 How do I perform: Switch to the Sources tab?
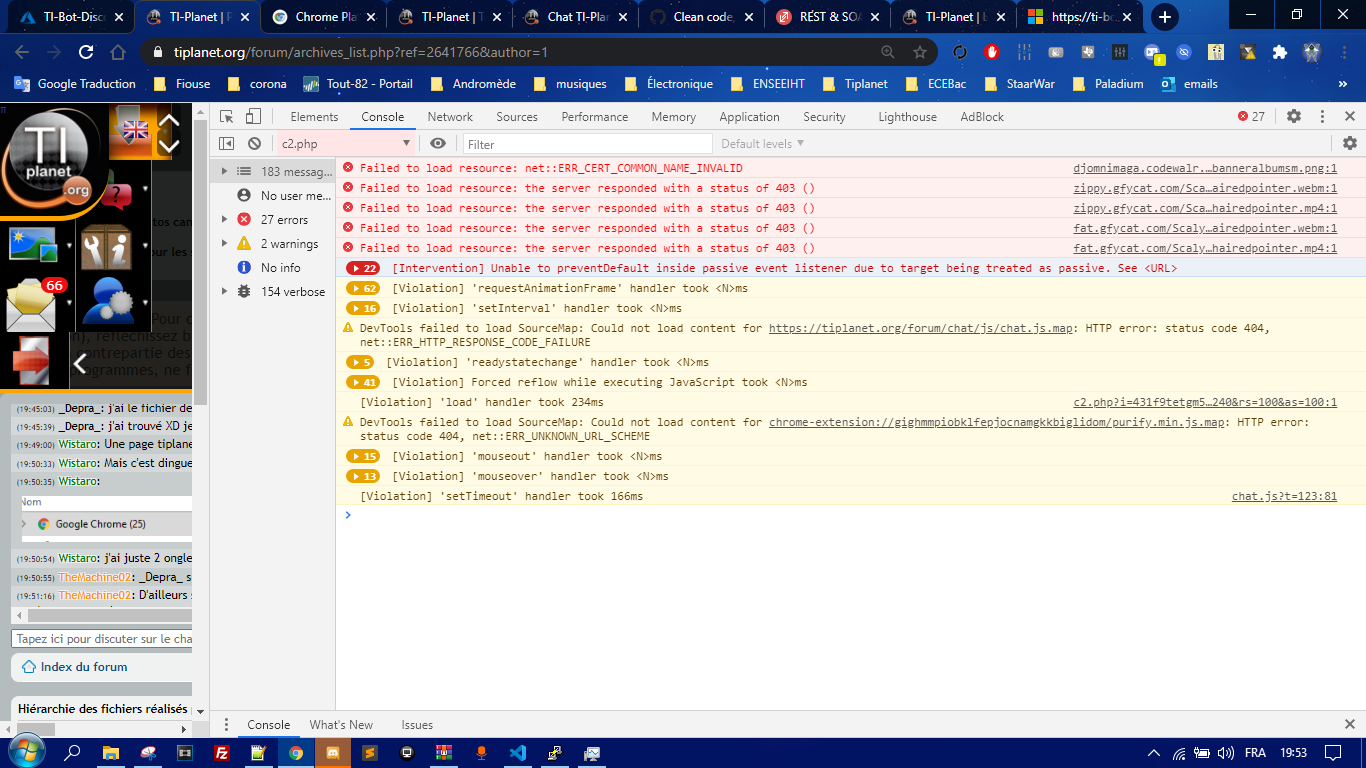517,116
